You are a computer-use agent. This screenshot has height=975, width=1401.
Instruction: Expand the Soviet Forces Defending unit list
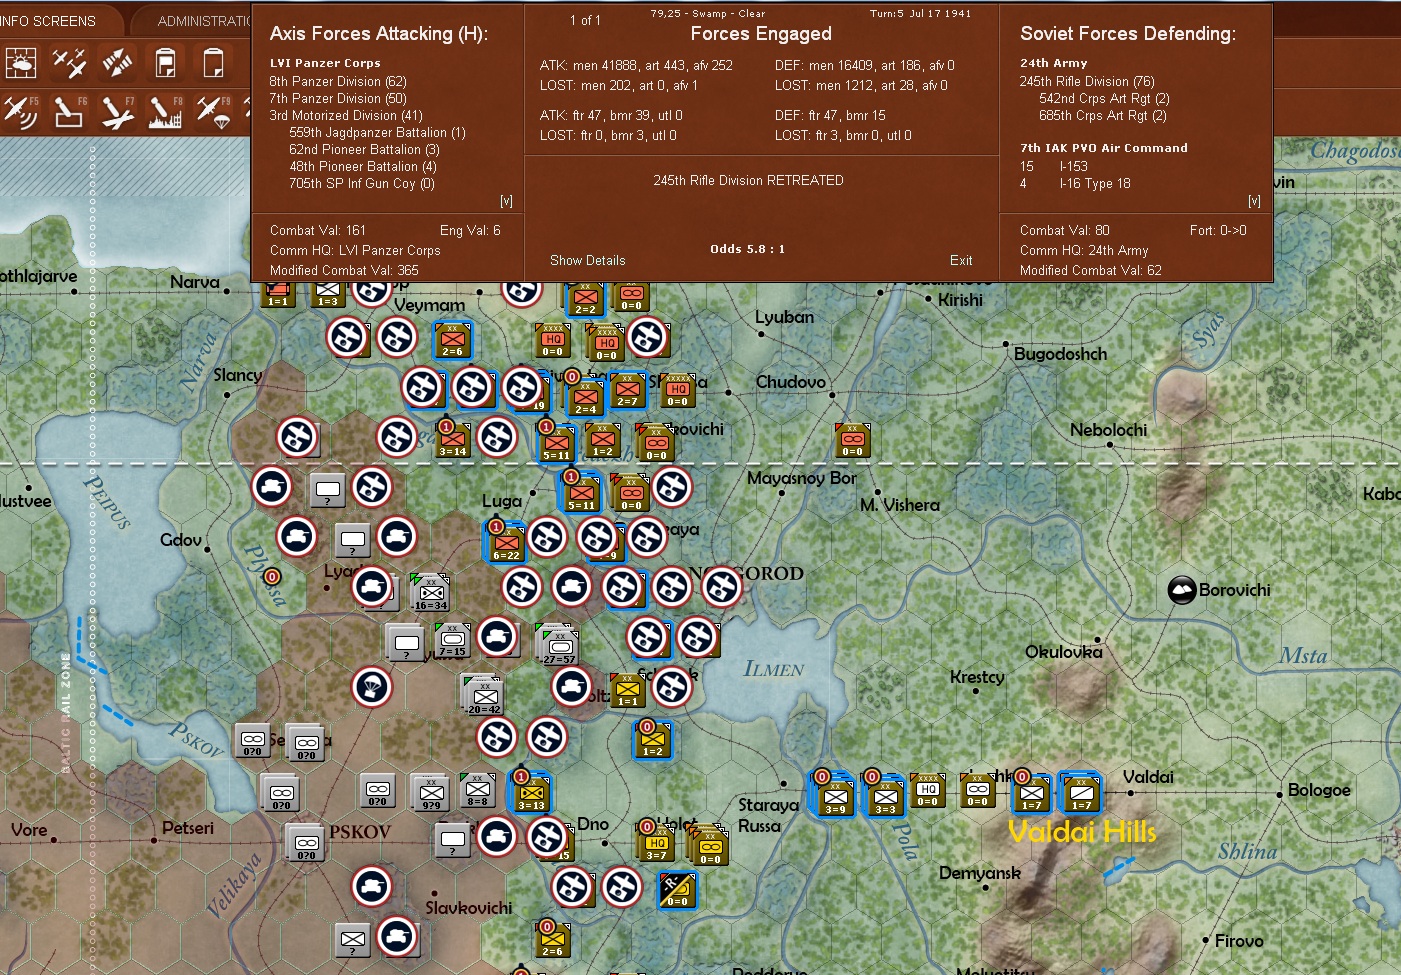(1254, 201)
